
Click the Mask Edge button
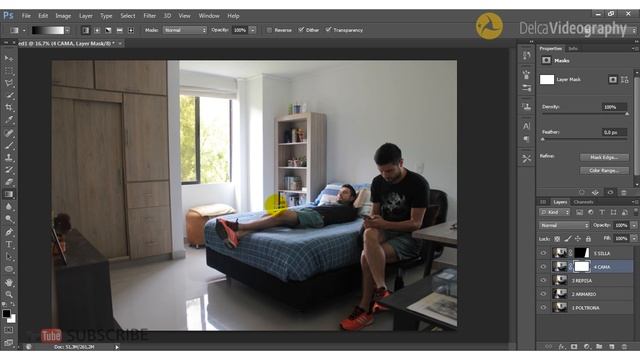coord(604,157)
